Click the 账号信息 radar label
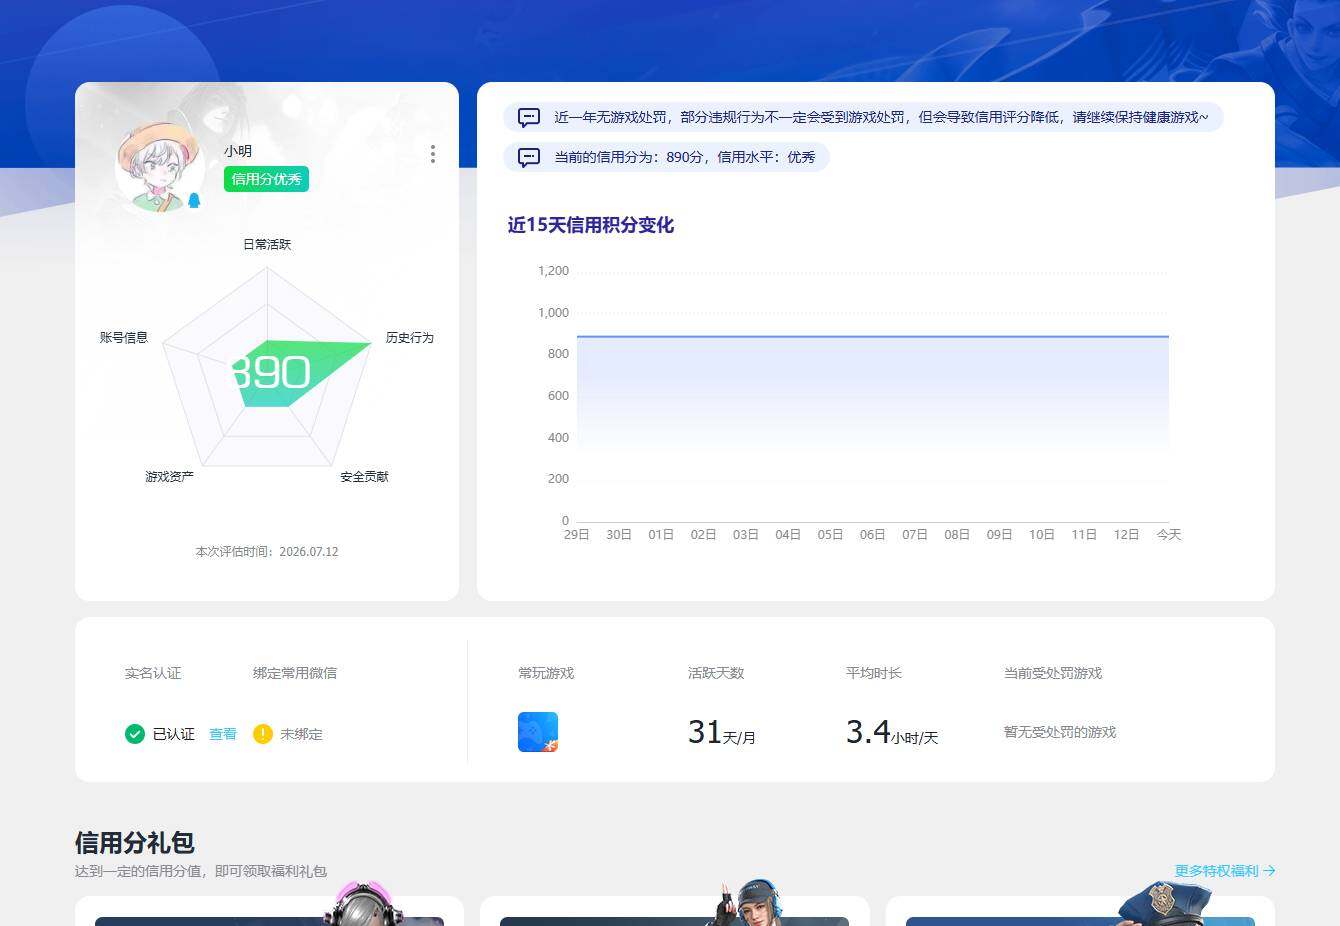 [124, 338]
